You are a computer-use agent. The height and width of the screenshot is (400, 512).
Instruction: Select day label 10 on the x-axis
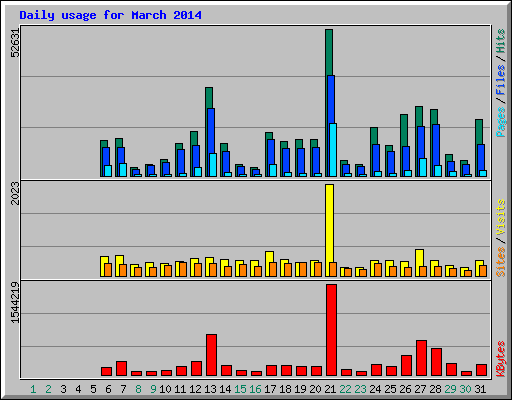coord(165,389)
